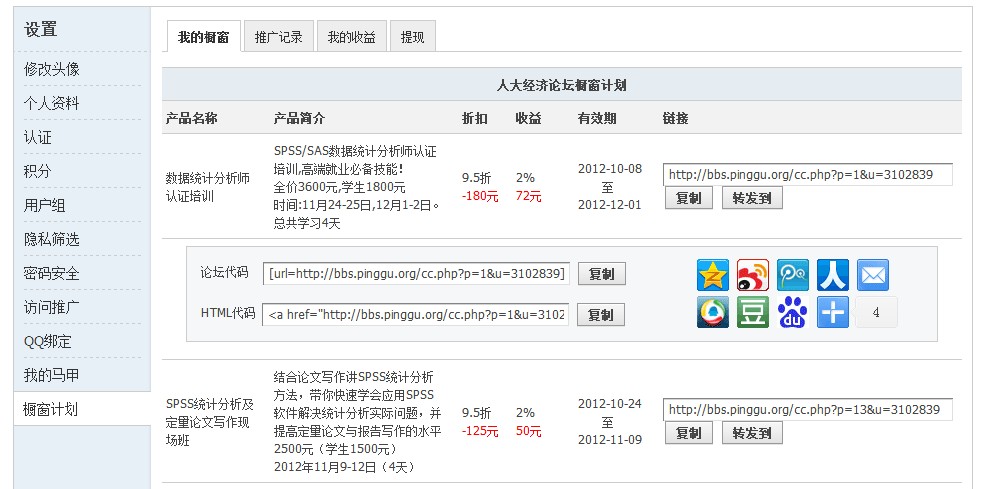
Task: Share to Baidu paw icon
Action: coord(793,312)
